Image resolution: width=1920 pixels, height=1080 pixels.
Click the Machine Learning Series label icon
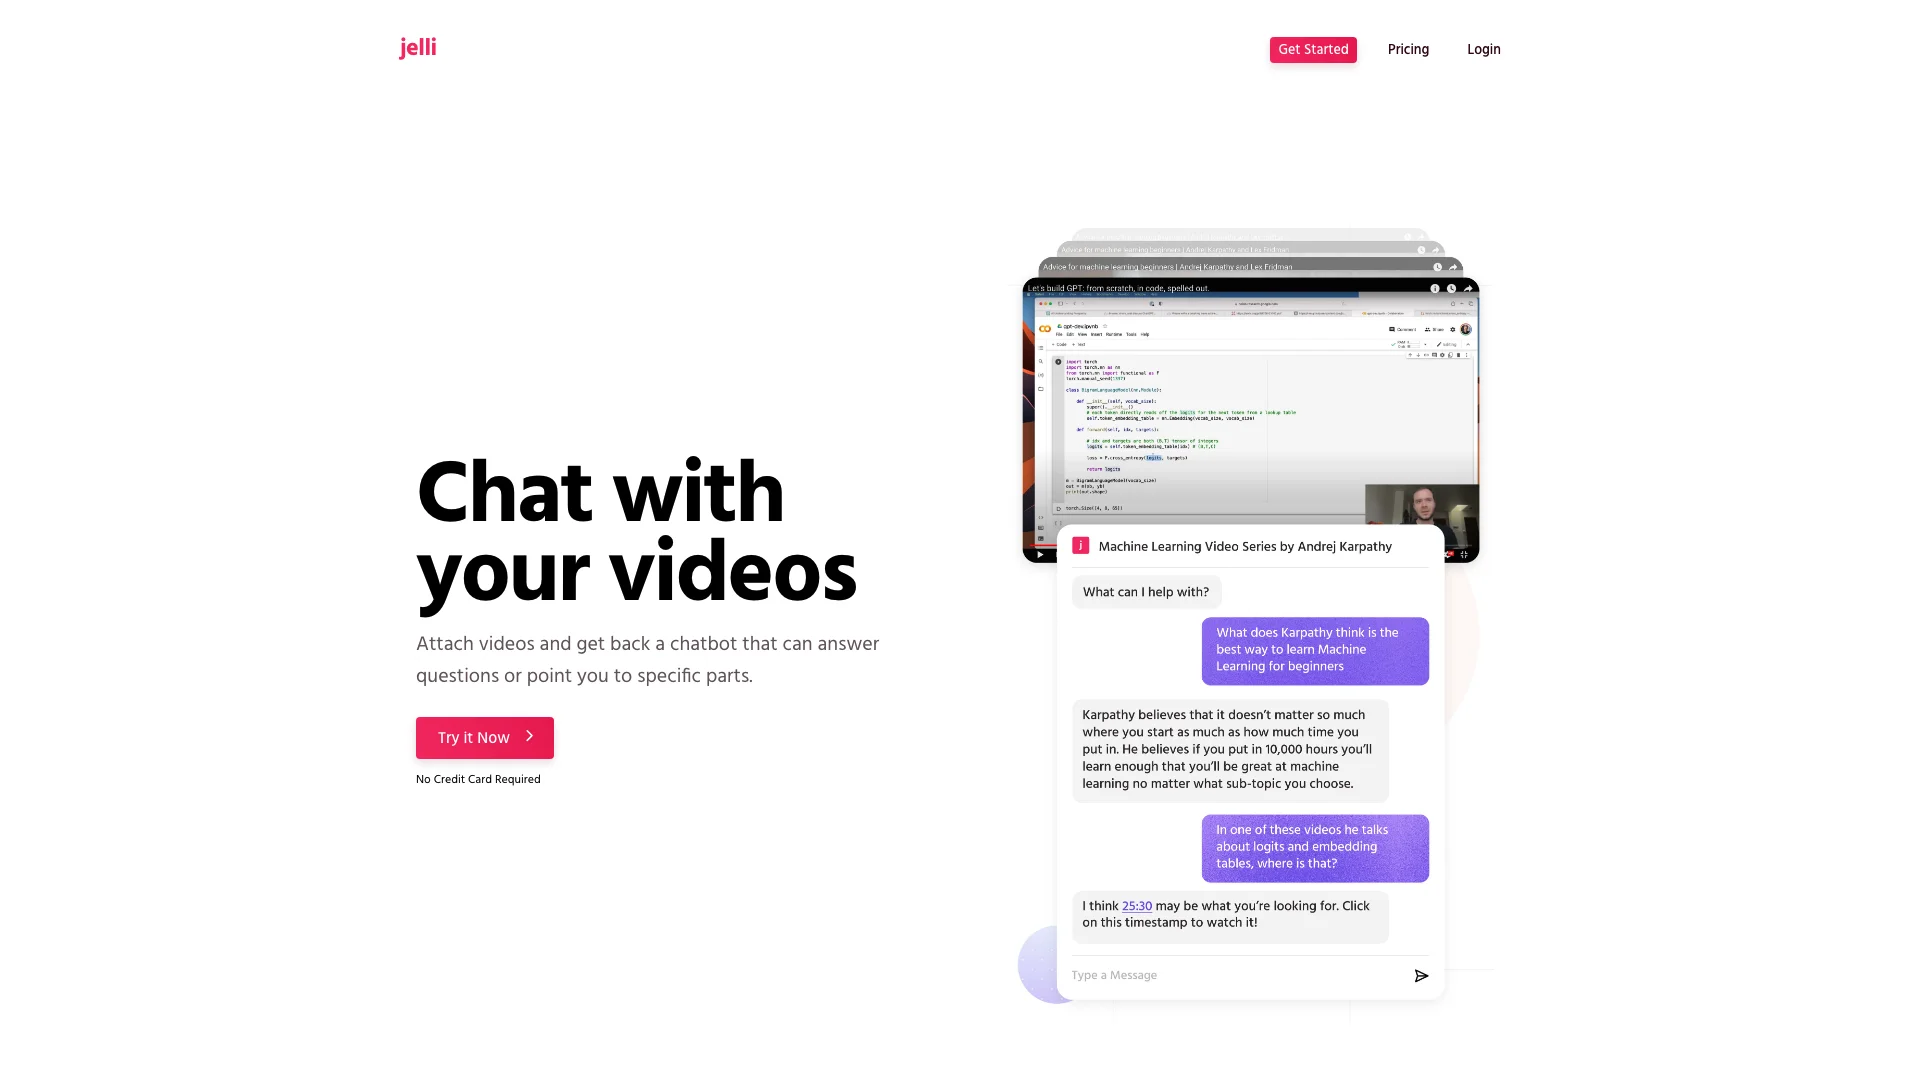(1080, 546)
